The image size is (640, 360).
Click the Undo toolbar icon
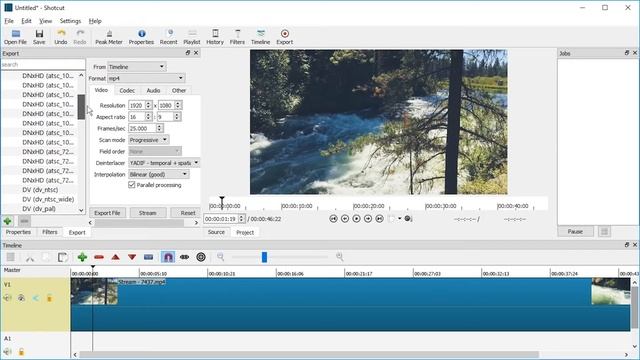[x=61, y=37]
